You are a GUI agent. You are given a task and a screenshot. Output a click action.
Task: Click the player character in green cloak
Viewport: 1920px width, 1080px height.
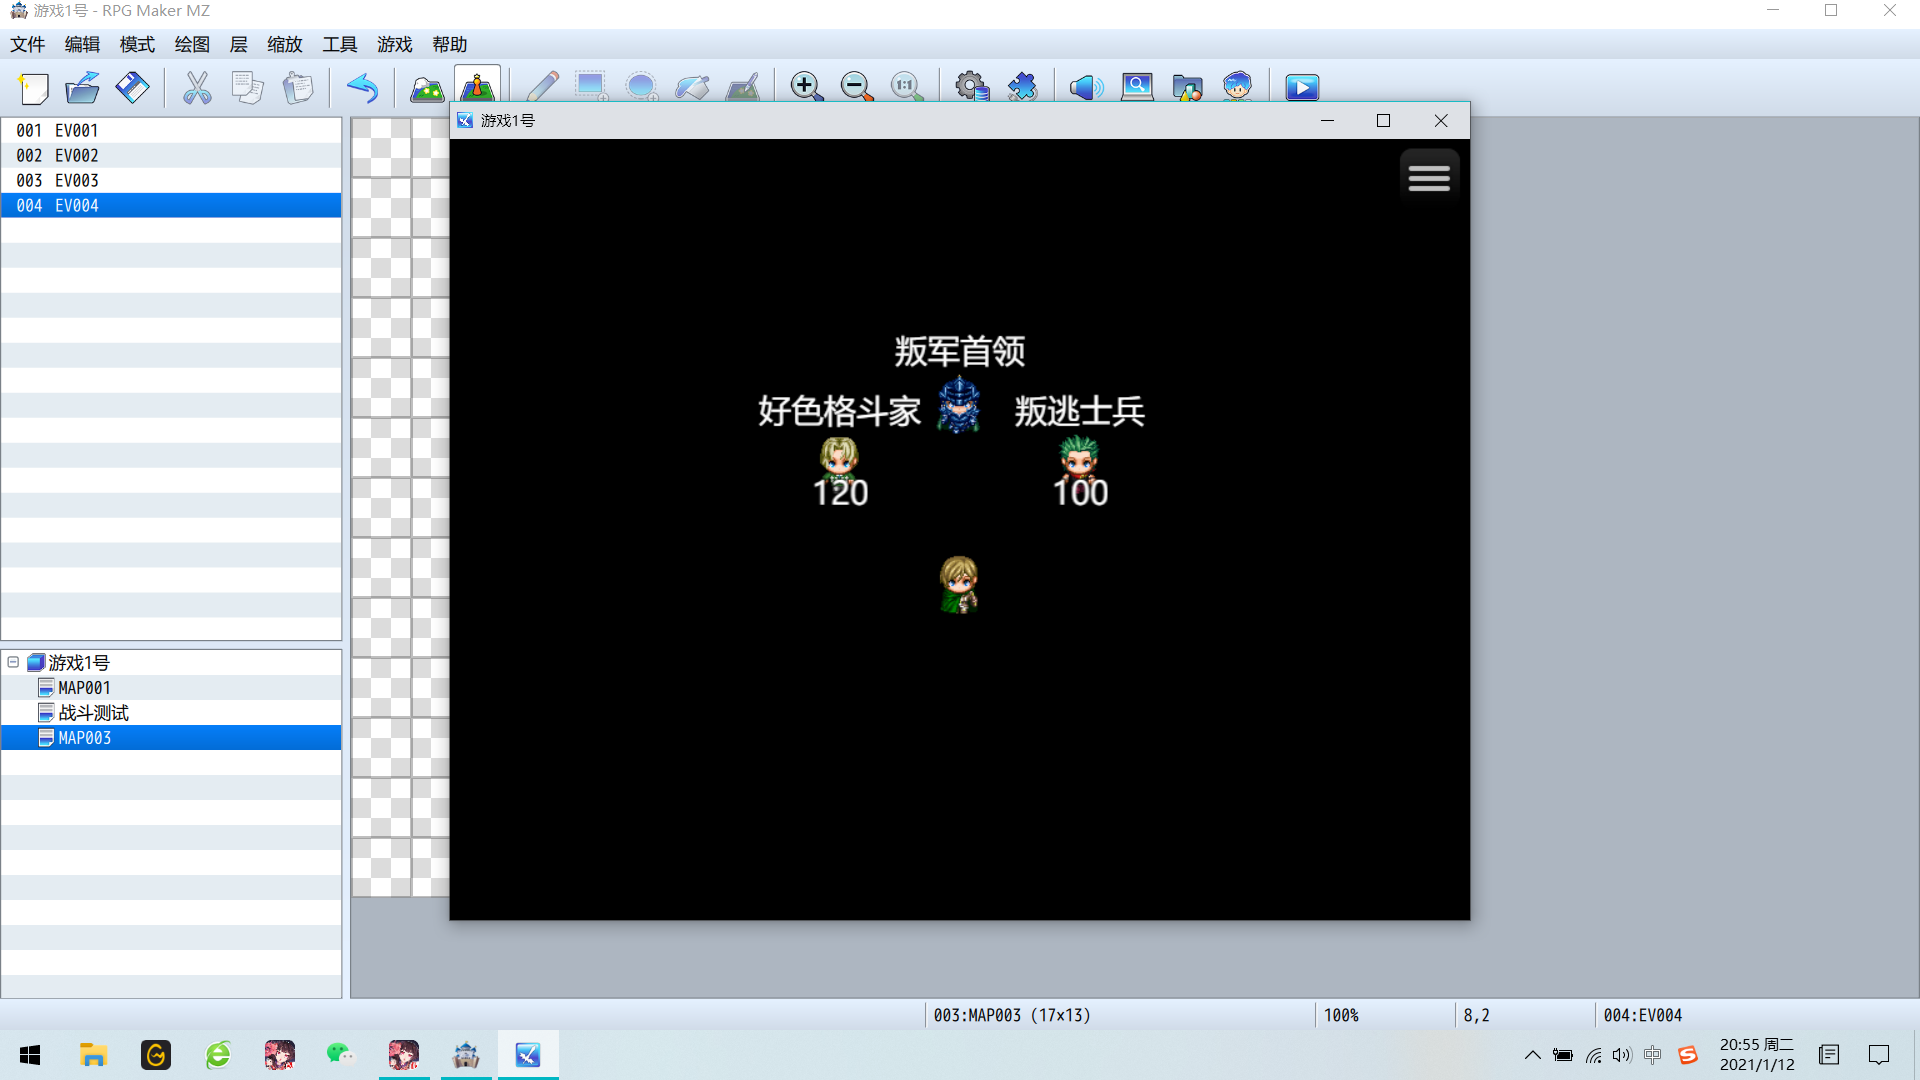(959, 584)
